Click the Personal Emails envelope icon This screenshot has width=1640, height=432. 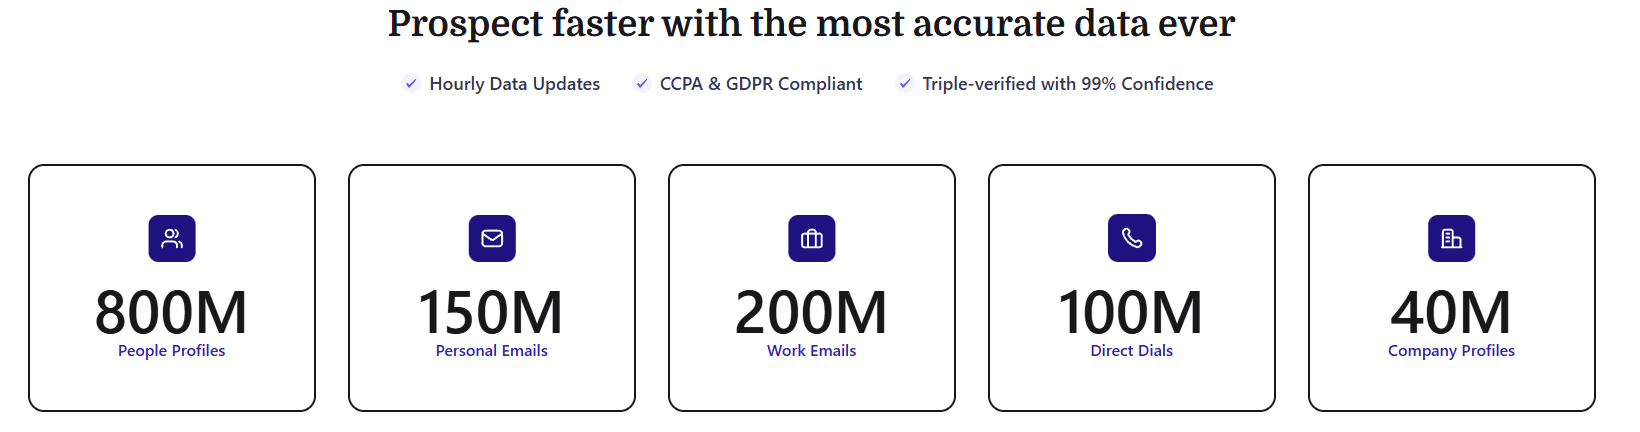click(x=492, y=239)
